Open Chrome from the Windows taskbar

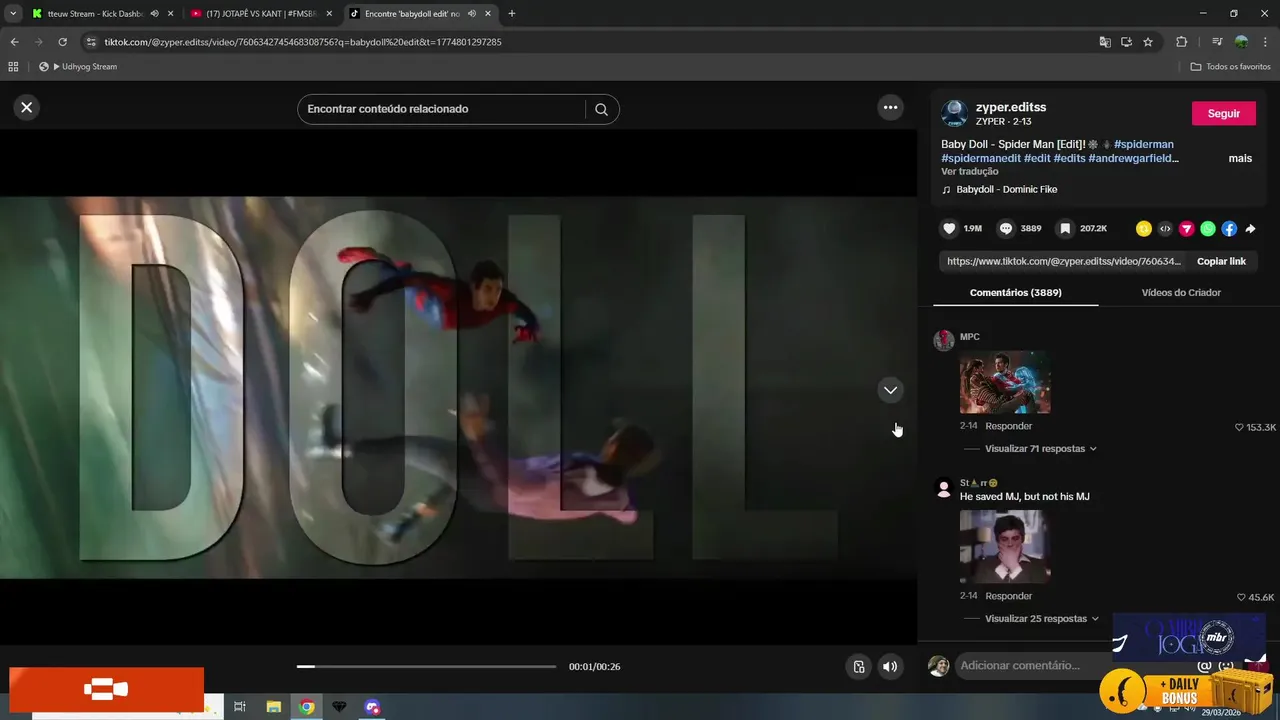click(306, 707)
